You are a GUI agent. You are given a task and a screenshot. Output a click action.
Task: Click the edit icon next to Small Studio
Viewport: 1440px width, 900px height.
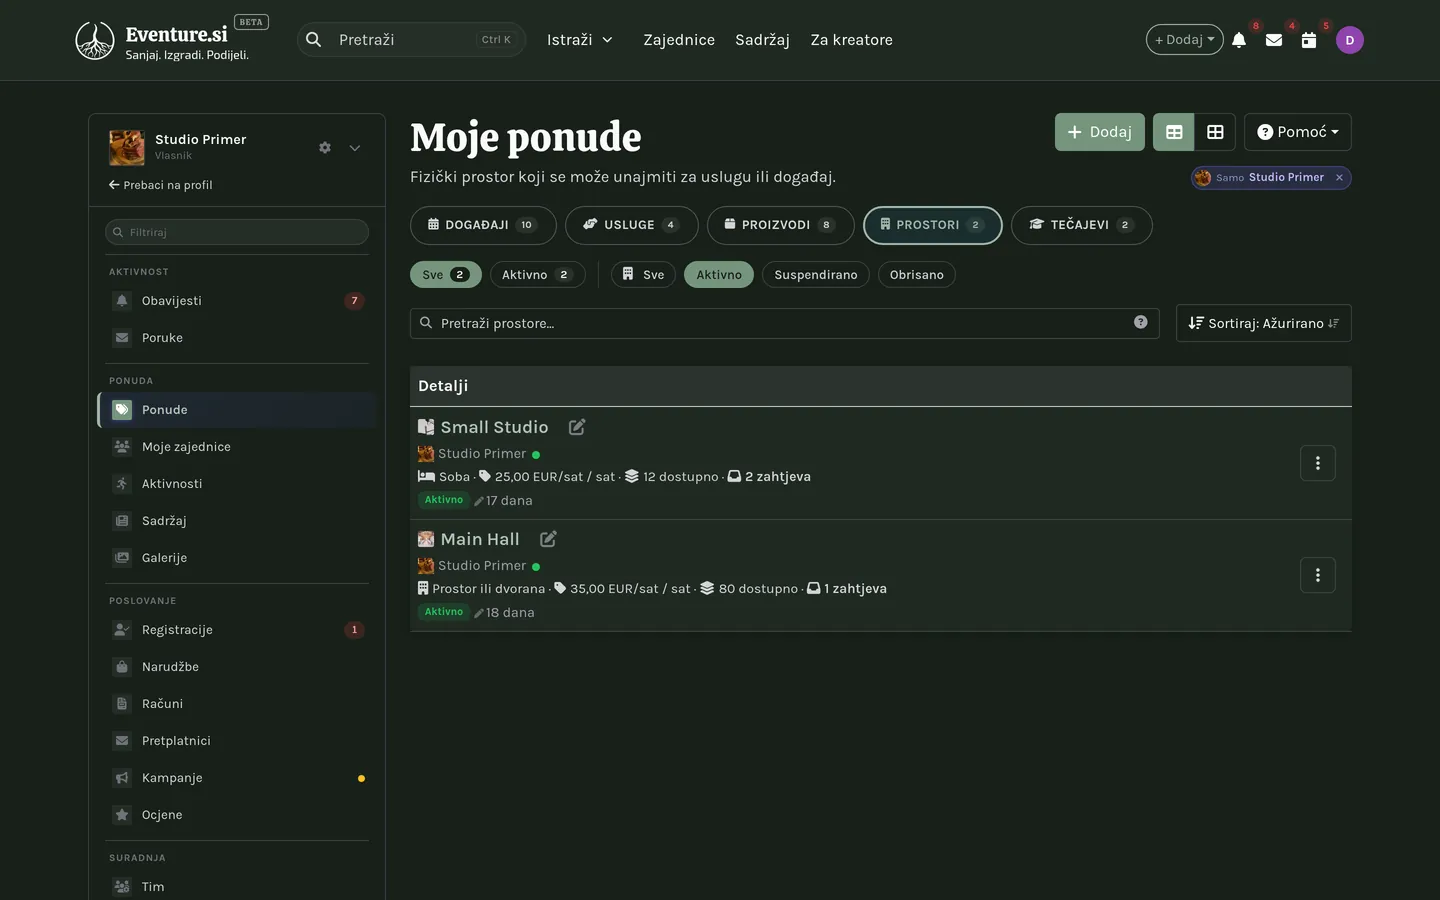pos(577,427)
